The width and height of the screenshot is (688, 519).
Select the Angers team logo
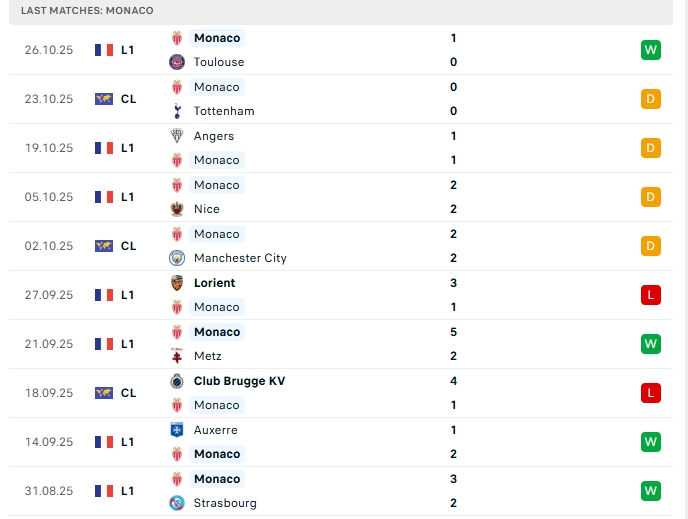tap(177, 136)
